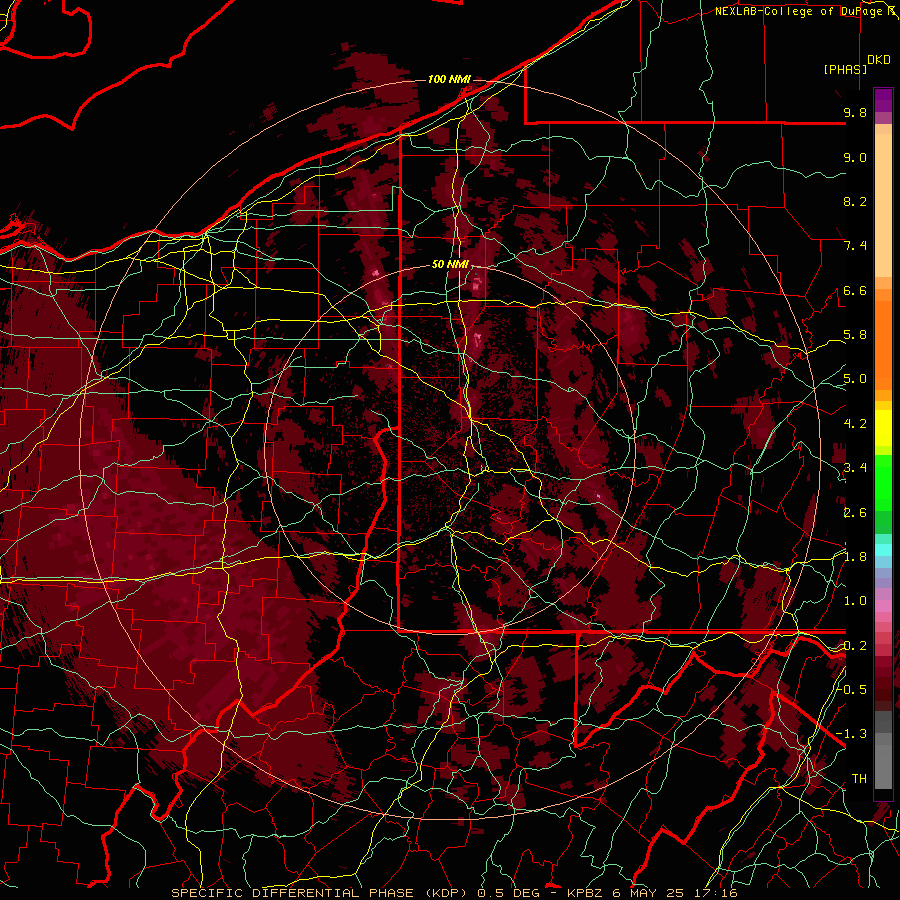Click the [PHAS] legend label
900x900 pixels.
(x=845, y=69)
